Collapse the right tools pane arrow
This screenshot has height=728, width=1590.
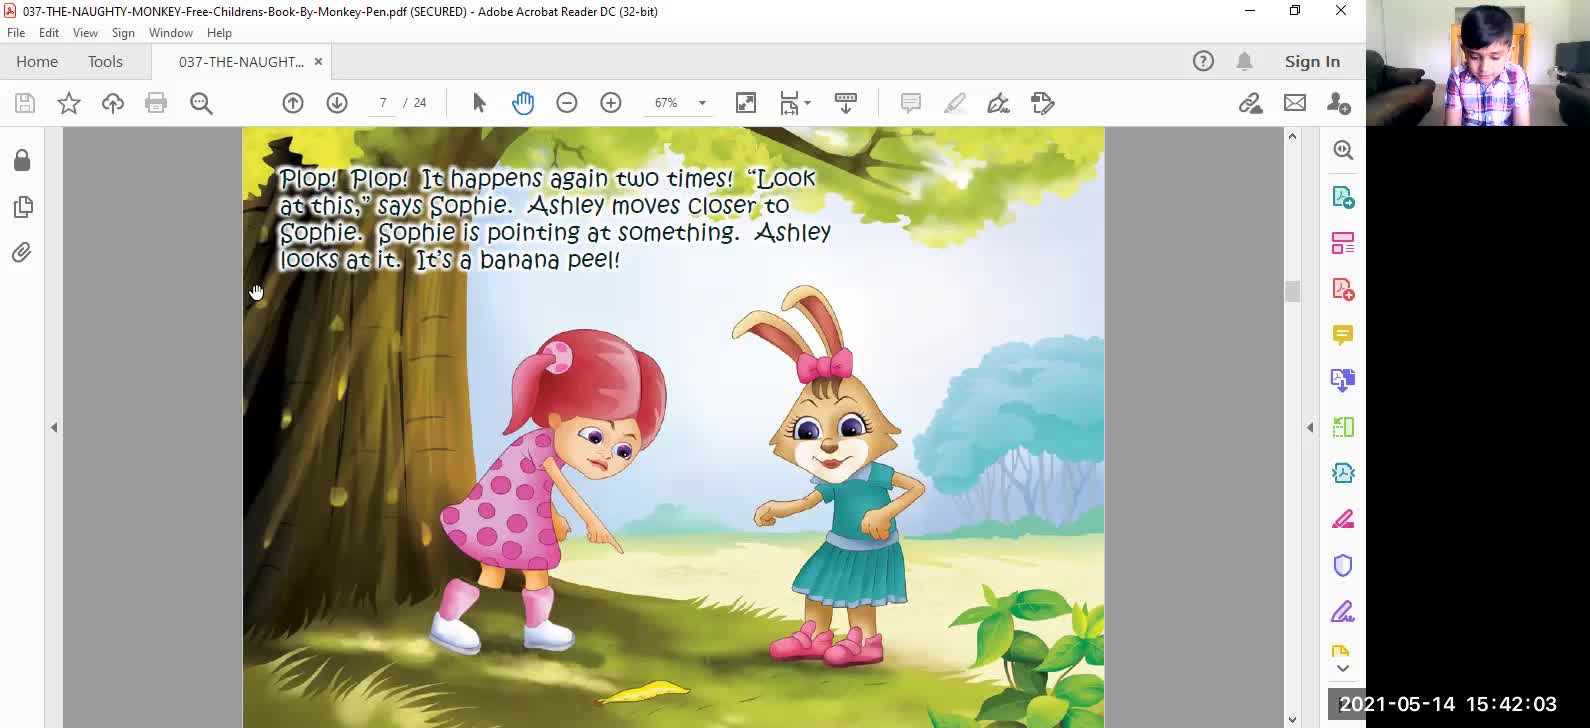pos(1310,427)
